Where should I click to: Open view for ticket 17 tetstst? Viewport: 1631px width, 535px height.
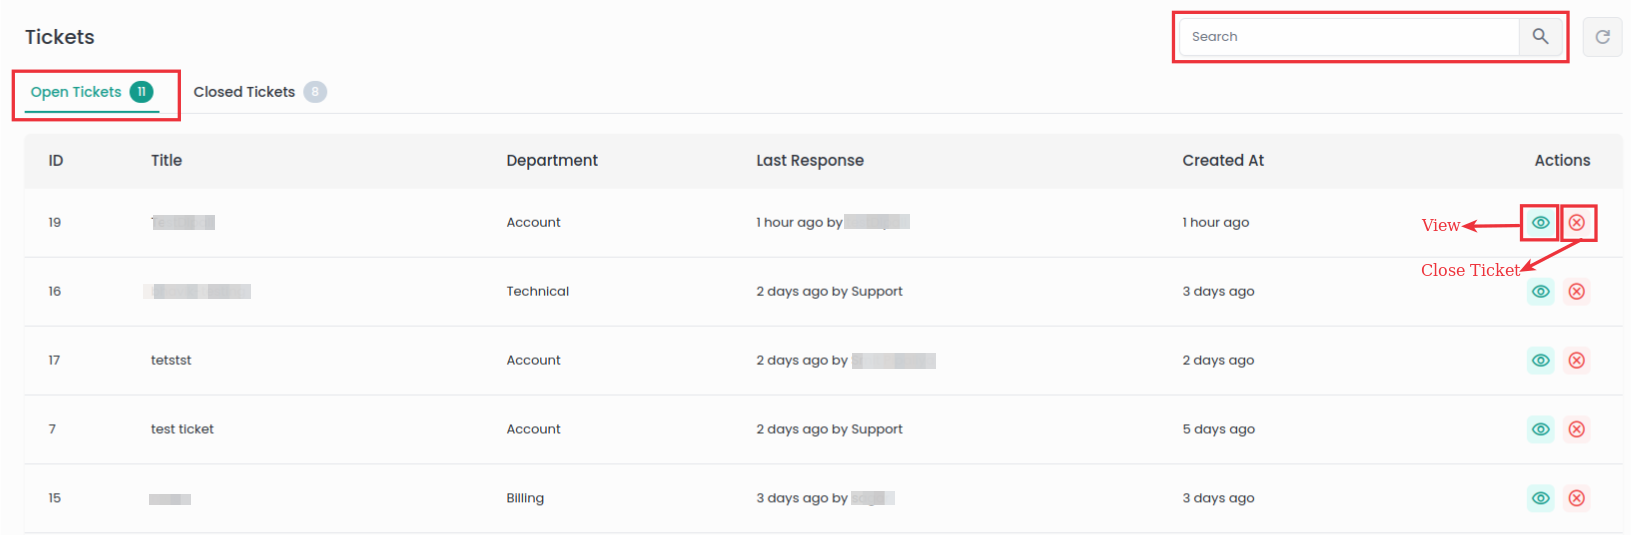tap(1540, 361)
